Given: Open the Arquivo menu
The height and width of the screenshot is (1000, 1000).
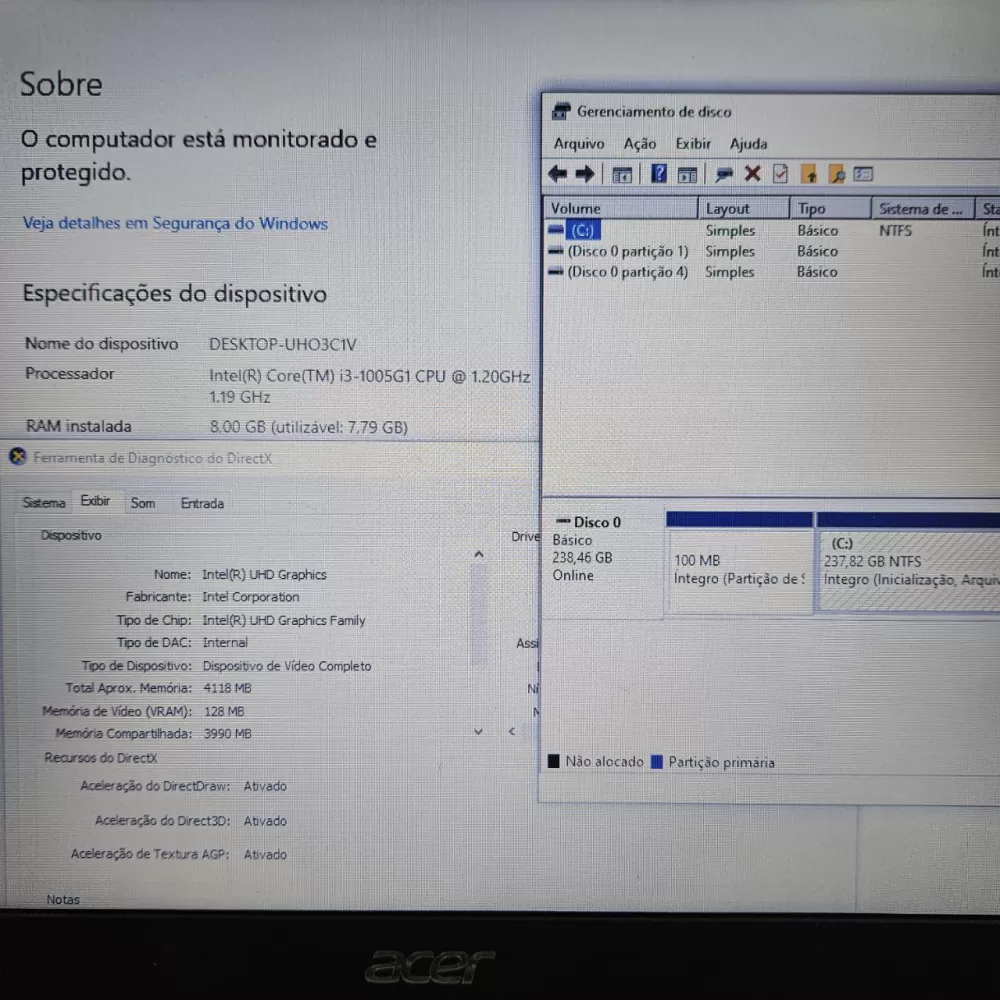Looking at the screenshot, I should (x=578, y=143).
